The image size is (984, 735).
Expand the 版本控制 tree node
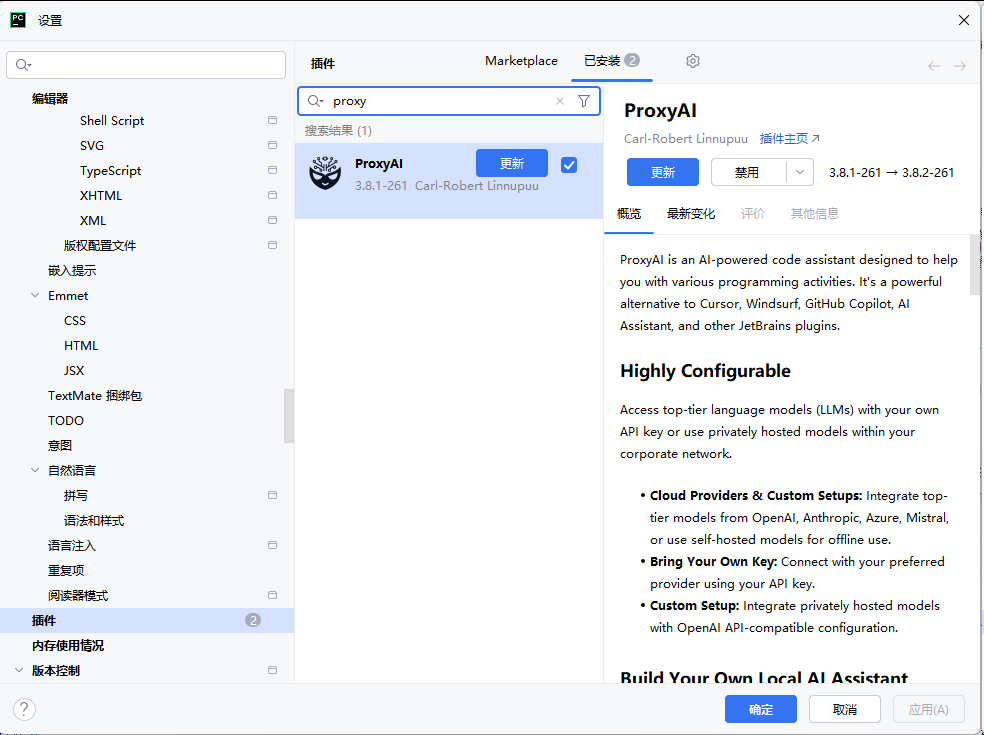(x=19, y=670)
